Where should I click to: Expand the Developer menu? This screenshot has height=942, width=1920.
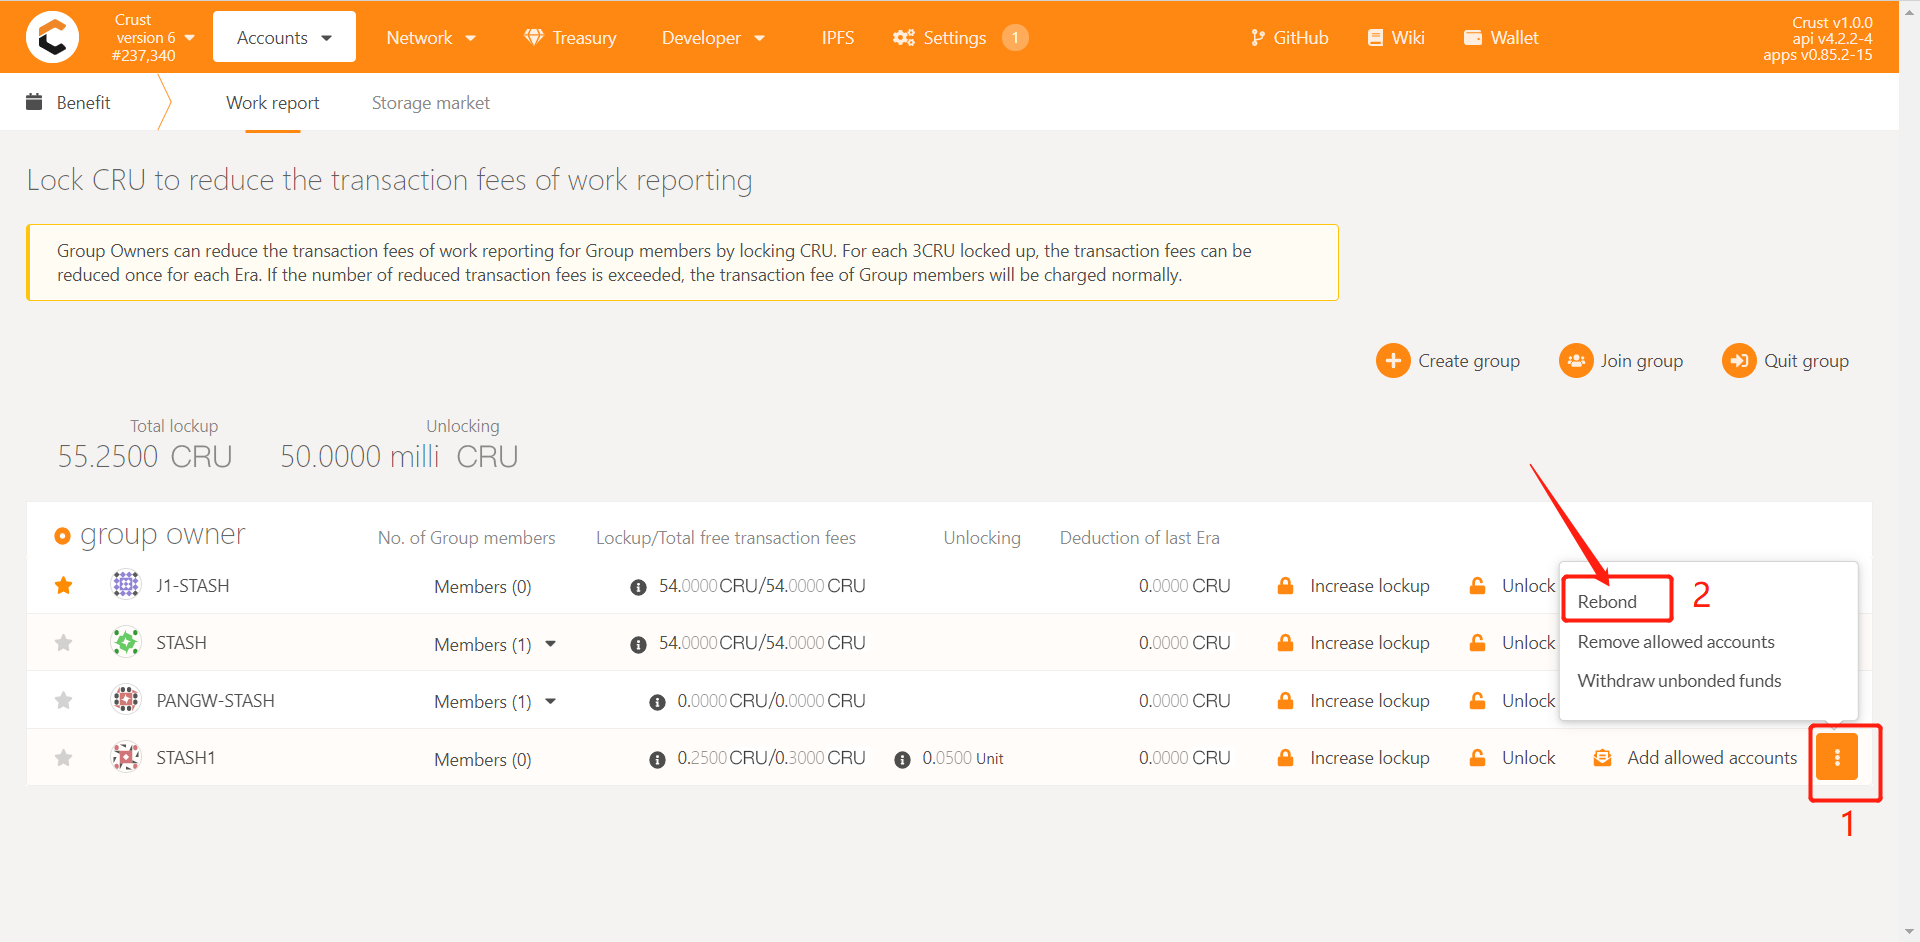tap(713, 38)
